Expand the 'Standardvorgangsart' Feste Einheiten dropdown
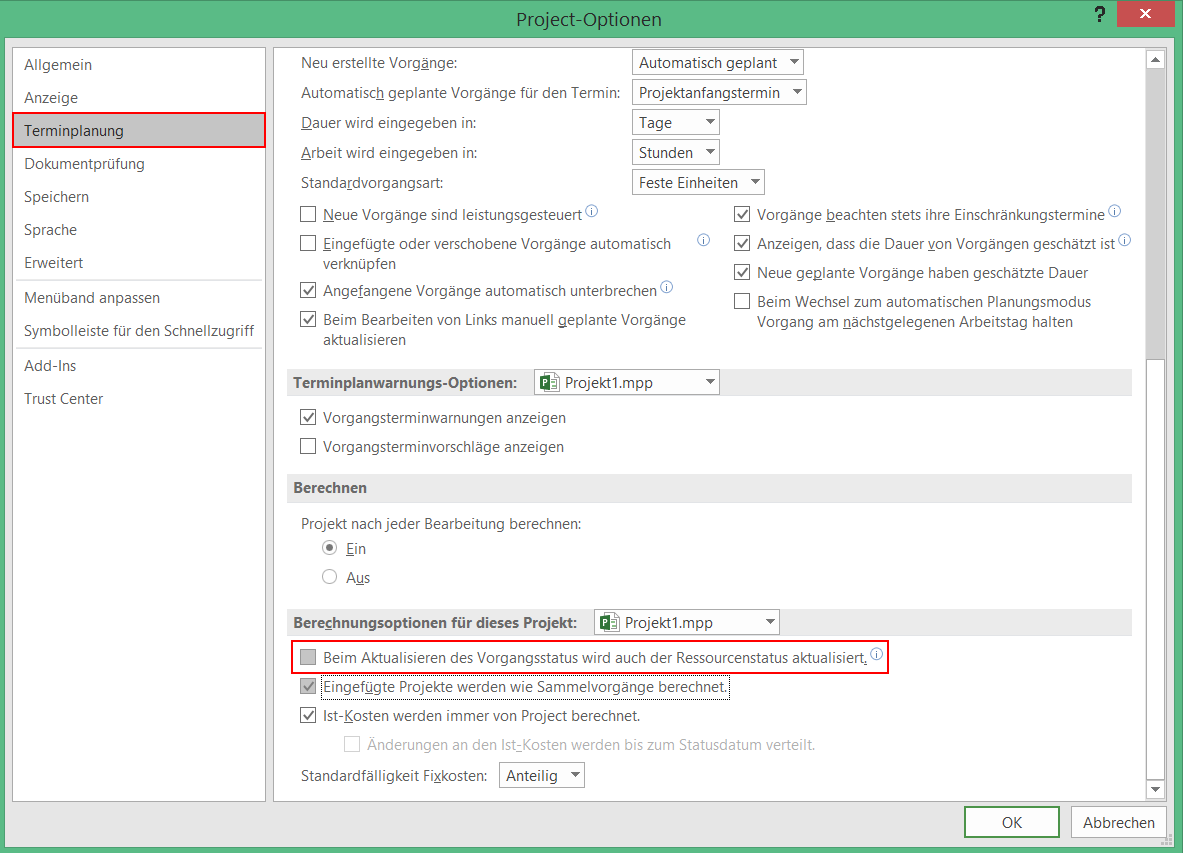 point(699,182)
